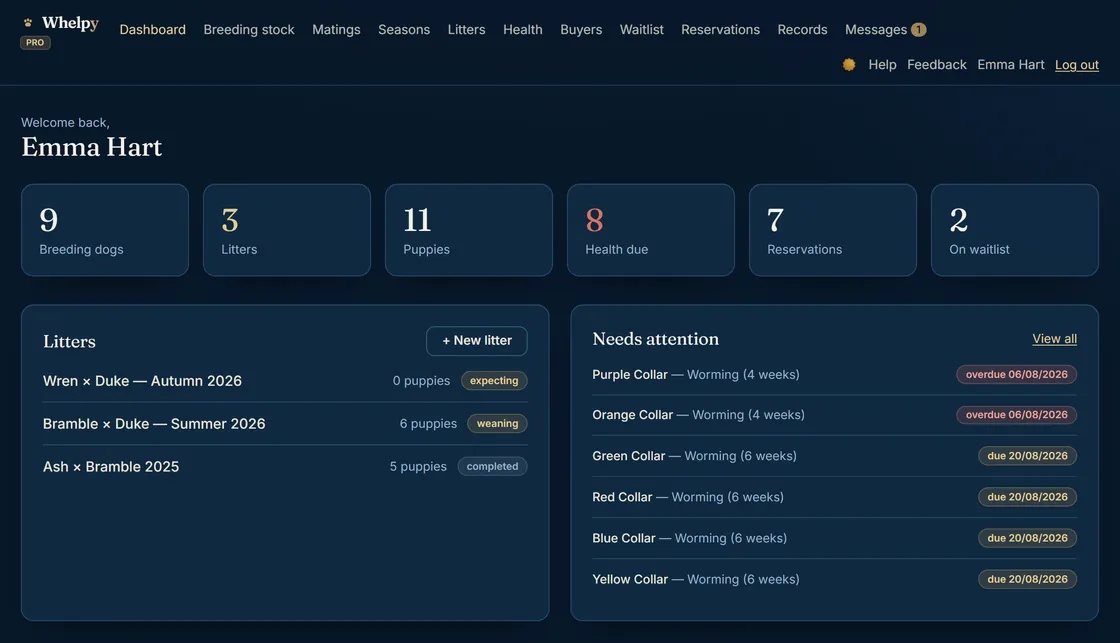
Task: Click due 20/08/2026 badge for Yellow Collar
Action: tap(1027, 579)
